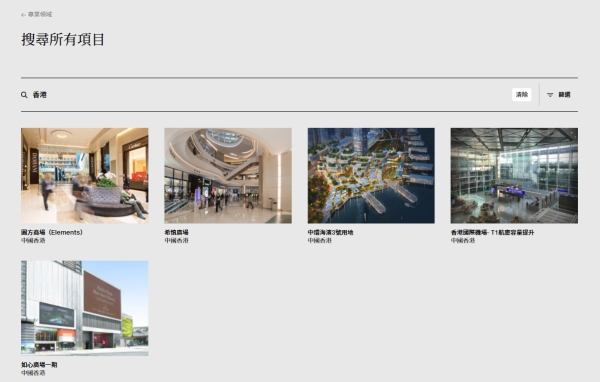Open the 如心廣場一期 building thumbnail
The width and height of the screenshot is (600, 382).
pyautogui.click(x=85, y=308)
